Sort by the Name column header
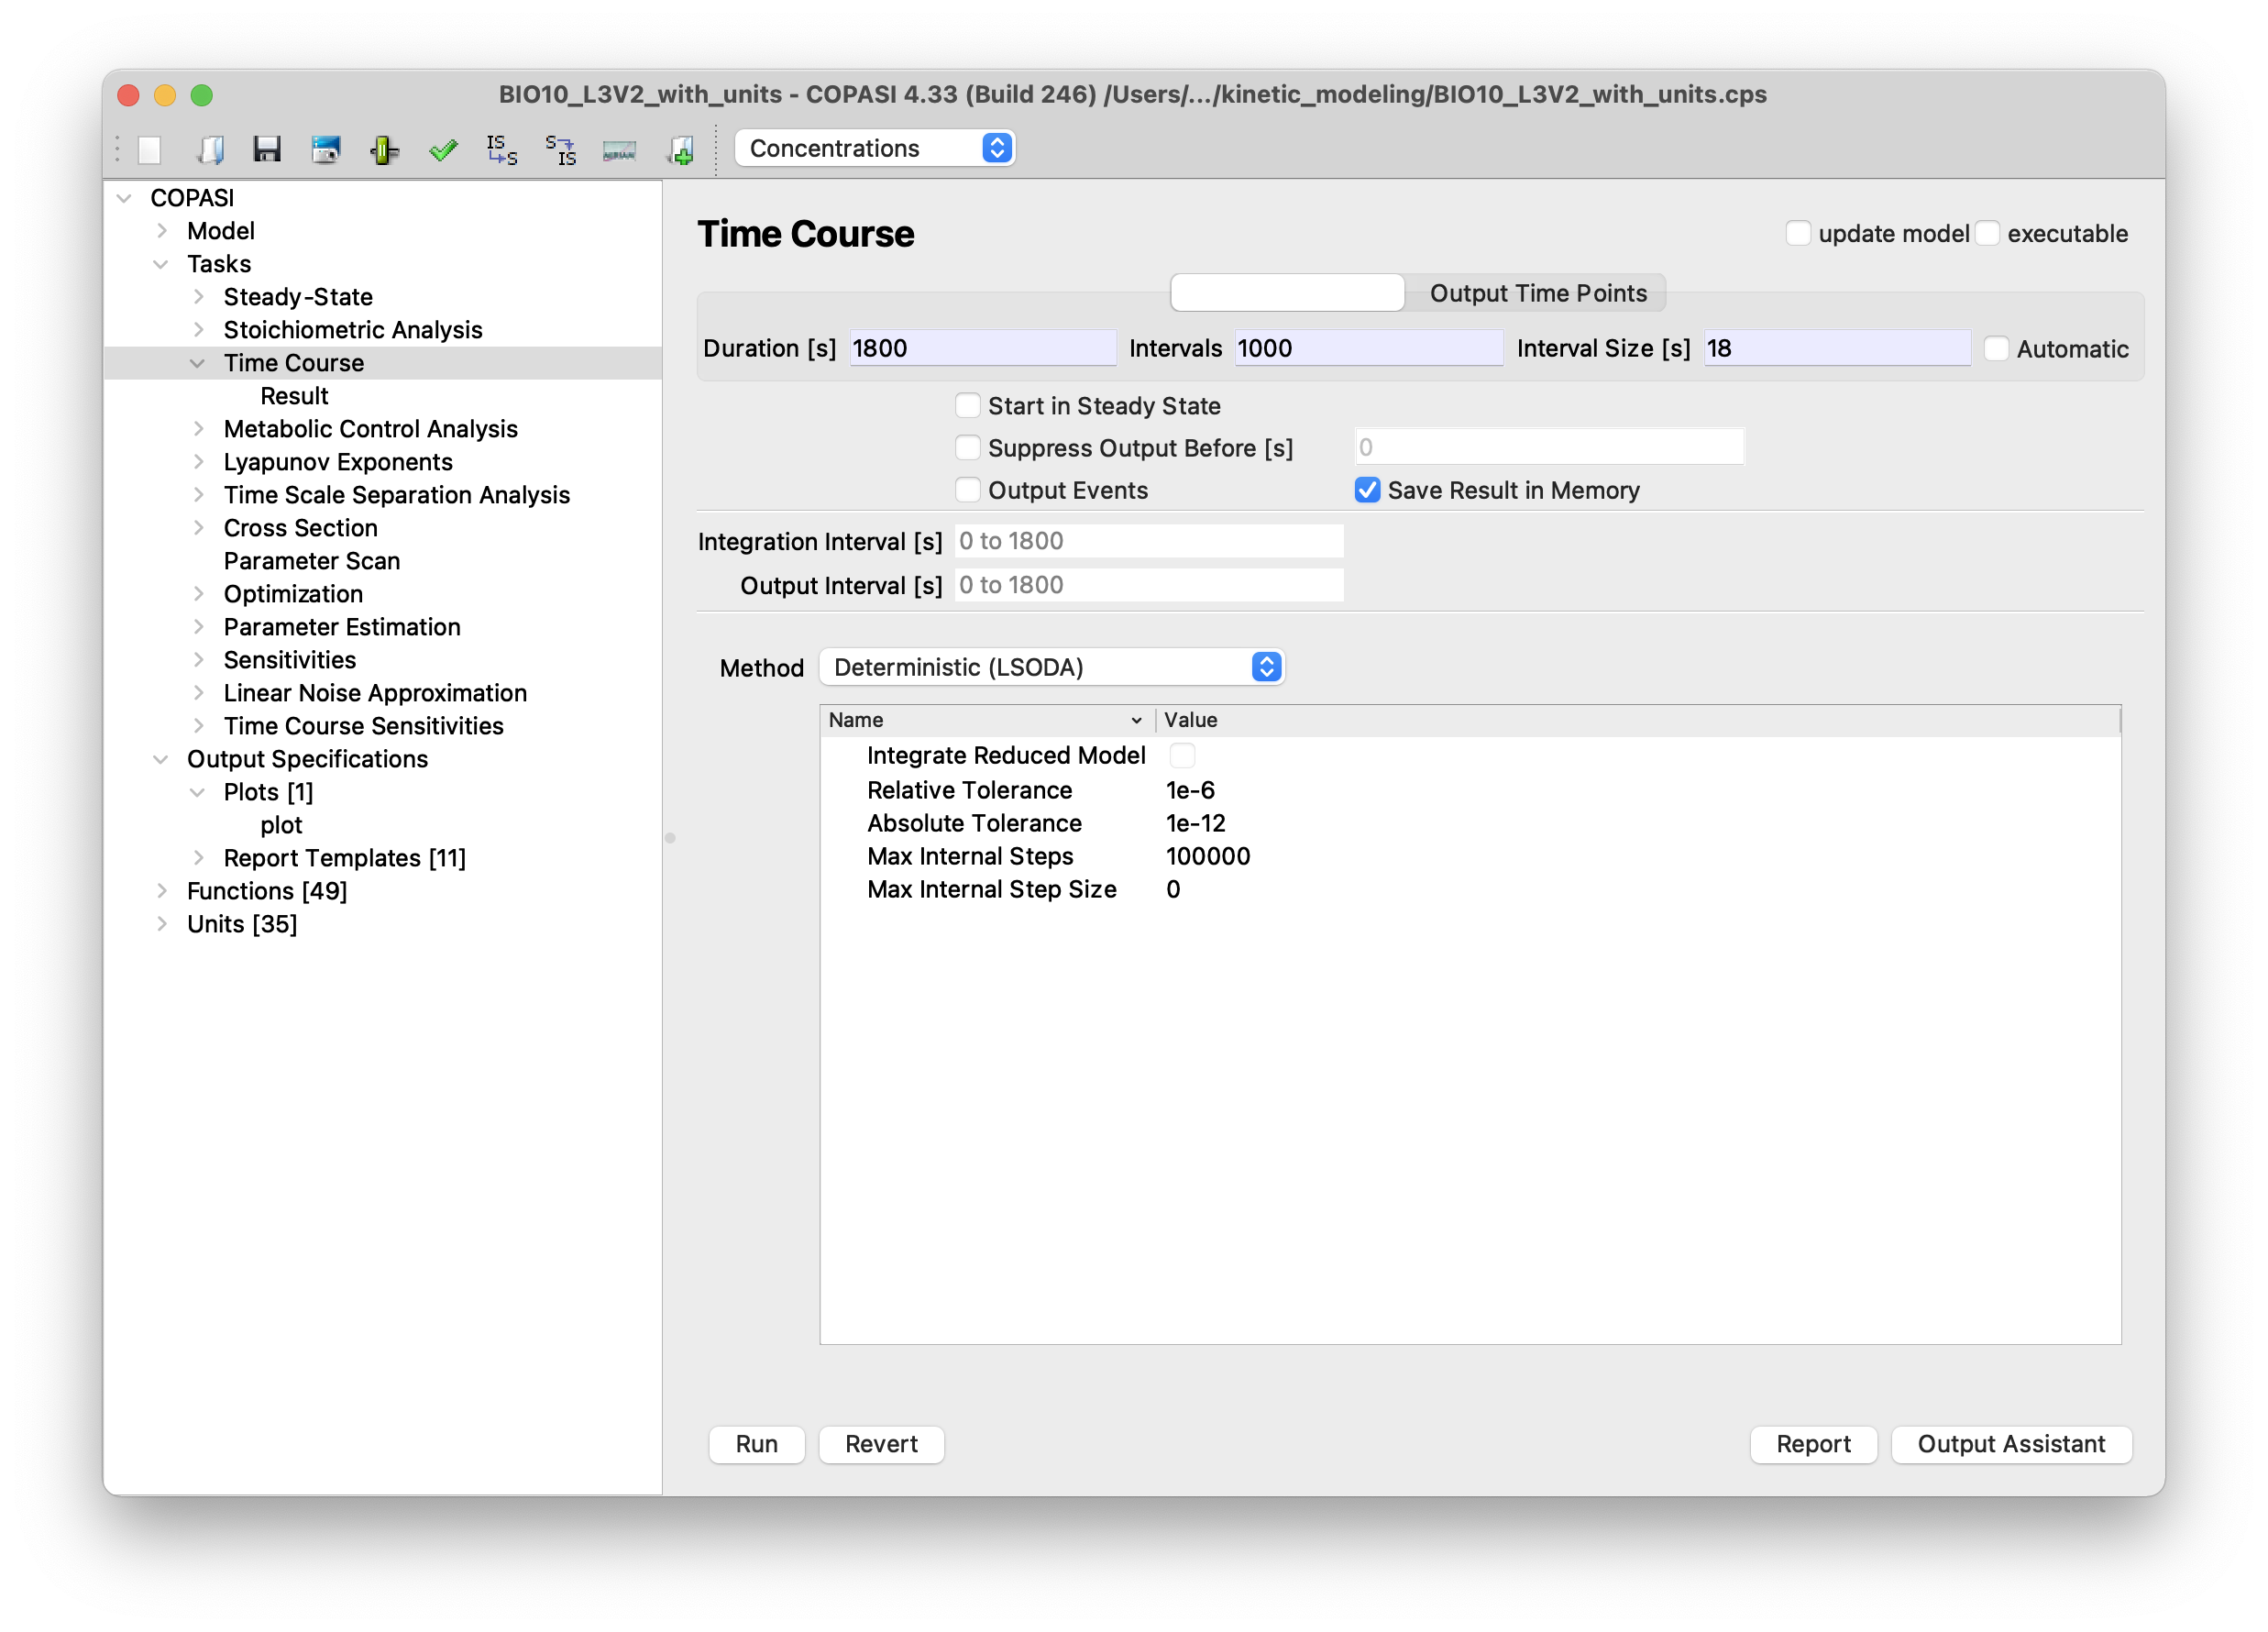Viewport: 2268px width, 1632px height. tap(987, 720)
